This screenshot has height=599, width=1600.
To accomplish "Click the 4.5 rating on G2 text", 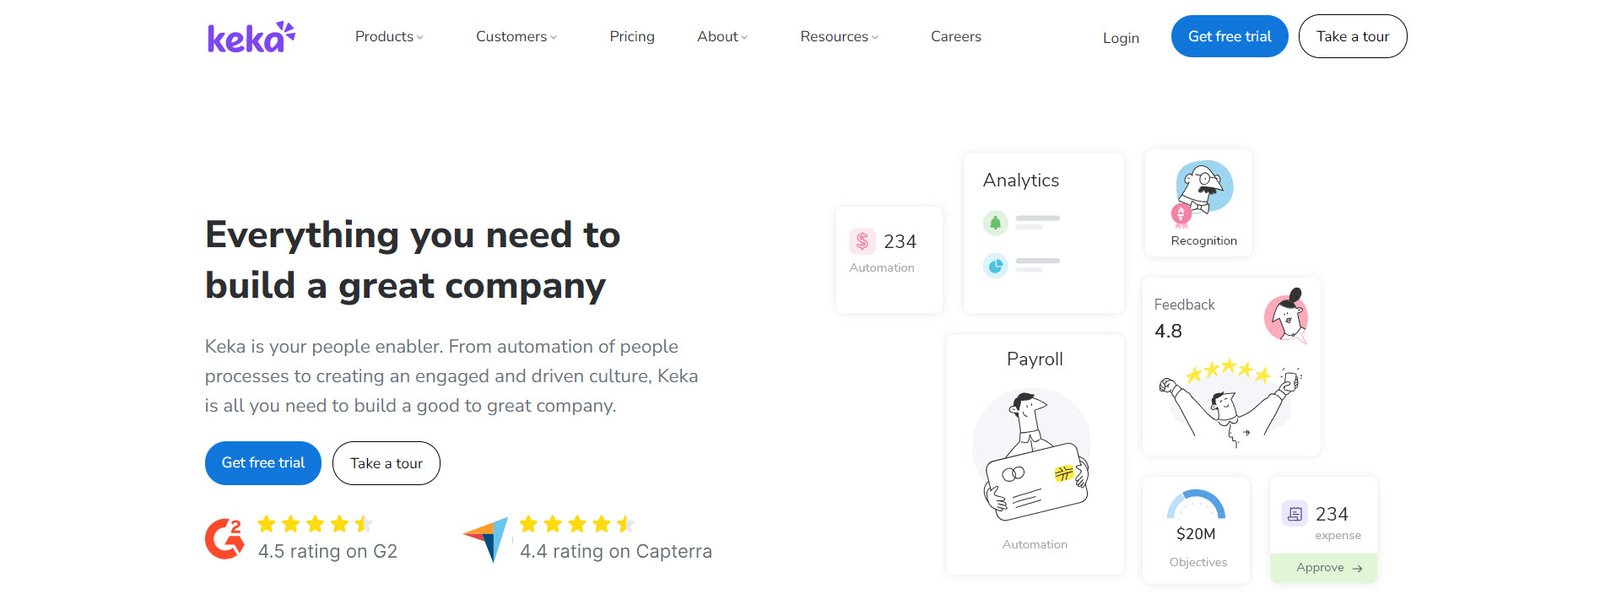I will point(328,551).
